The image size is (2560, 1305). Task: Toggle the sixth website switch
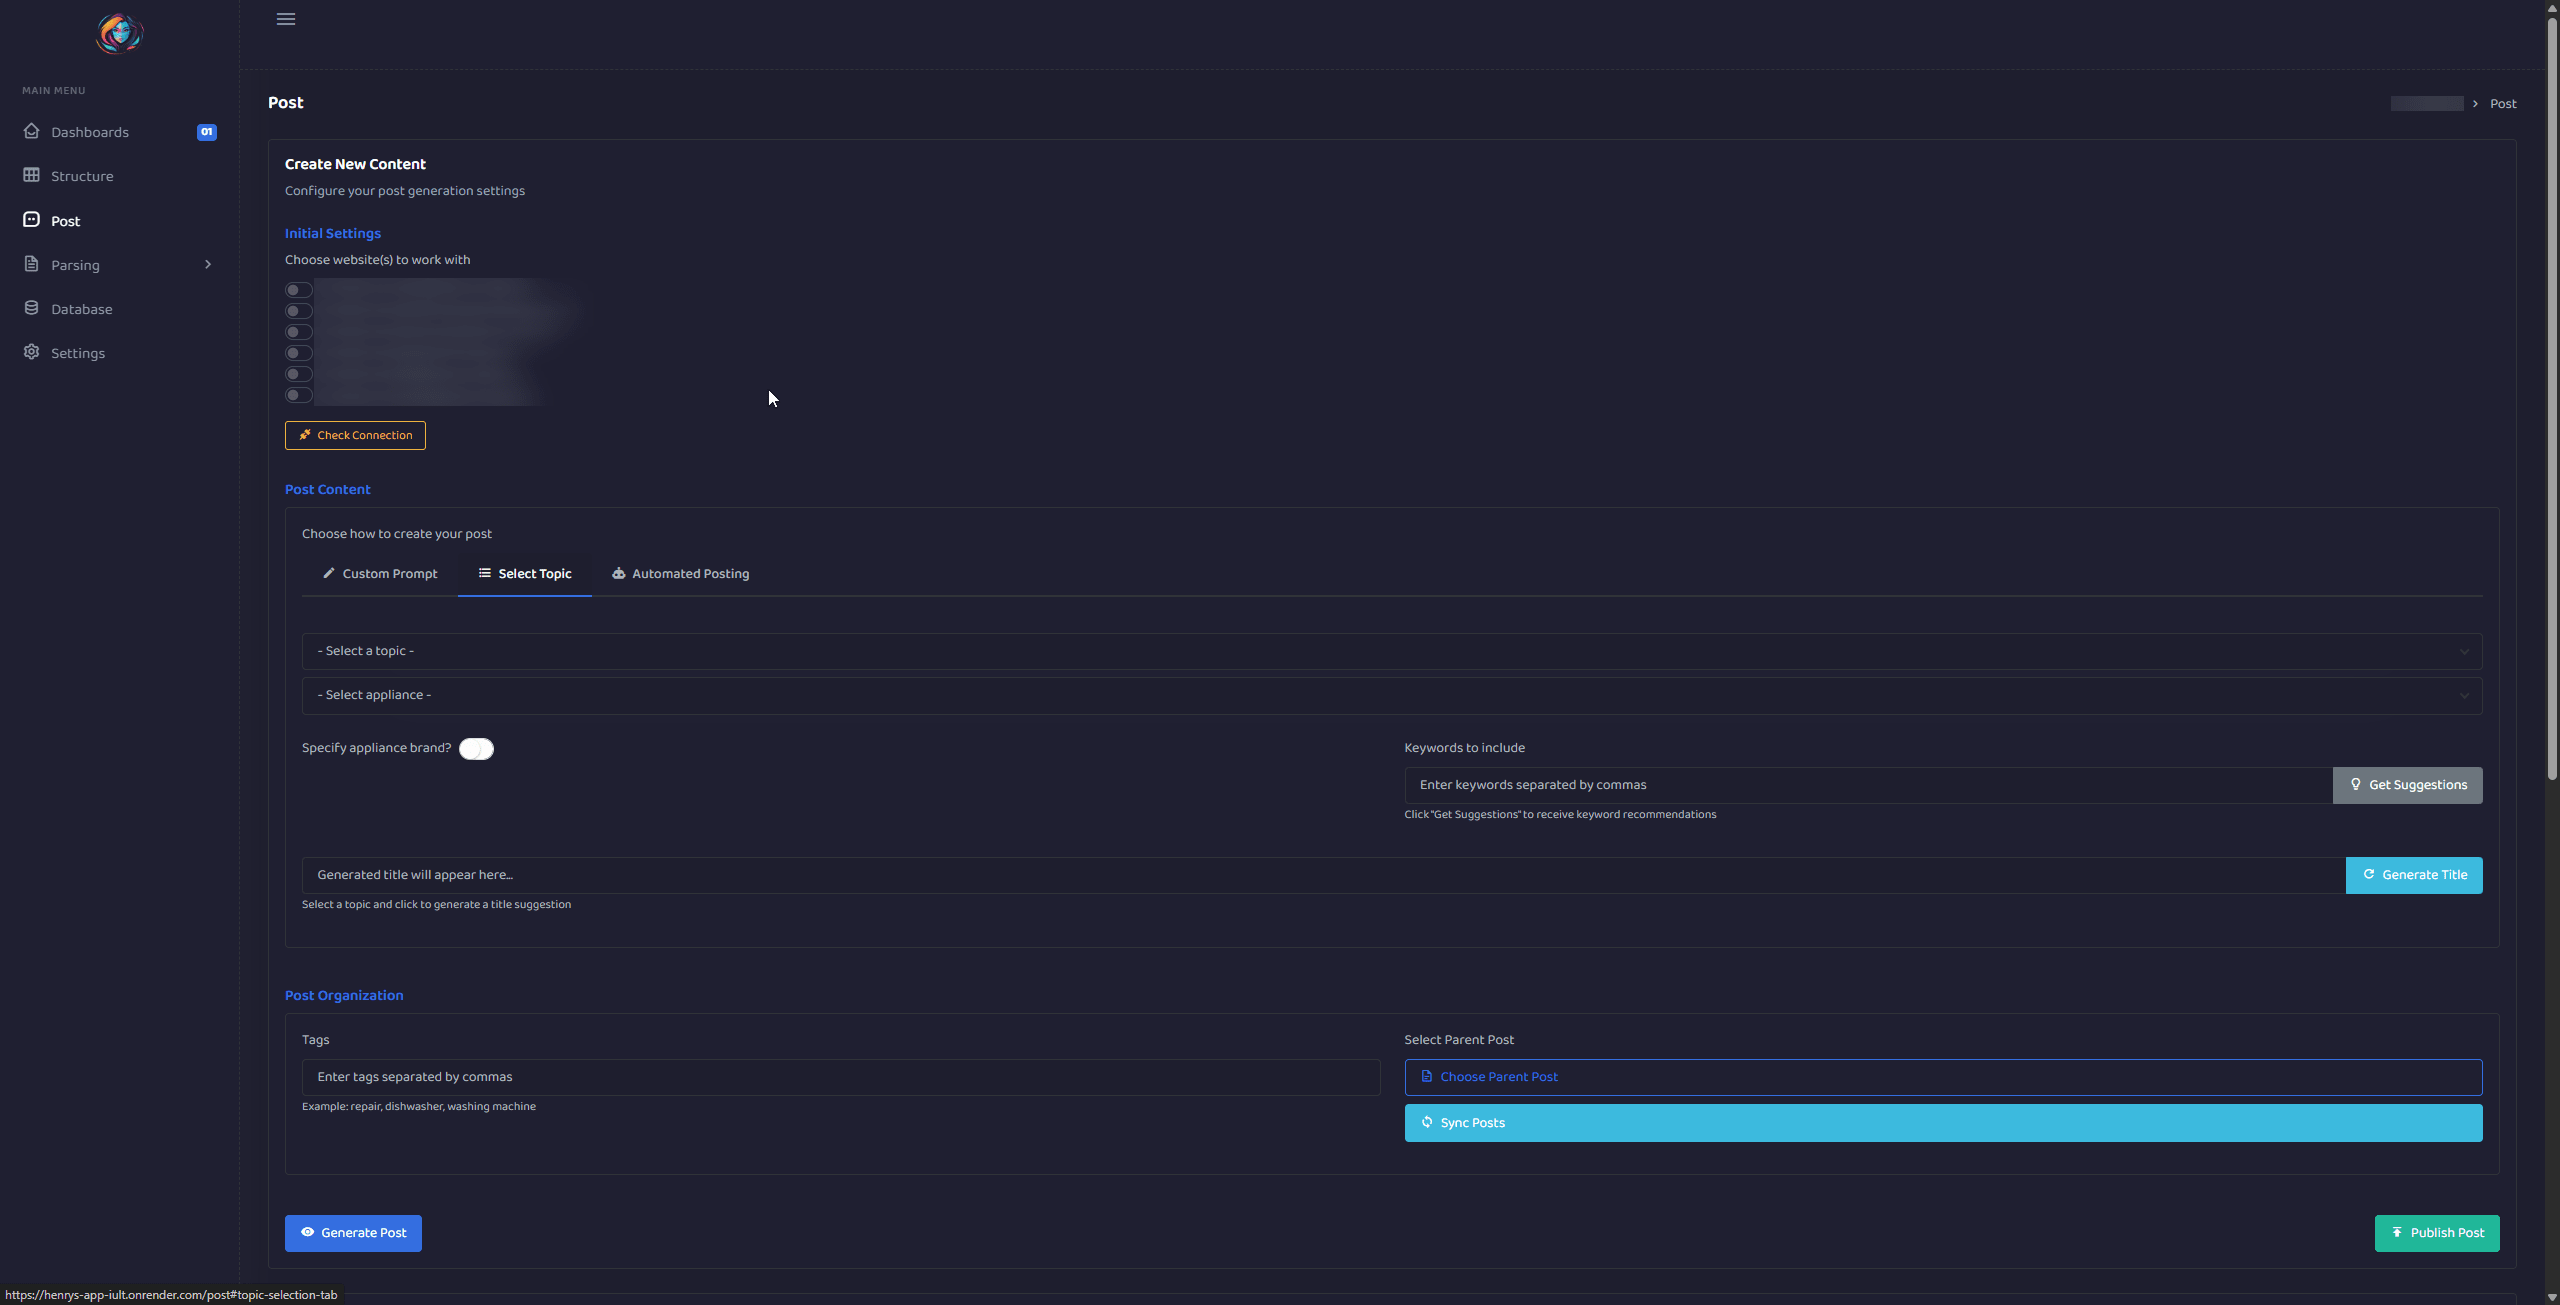299,395
